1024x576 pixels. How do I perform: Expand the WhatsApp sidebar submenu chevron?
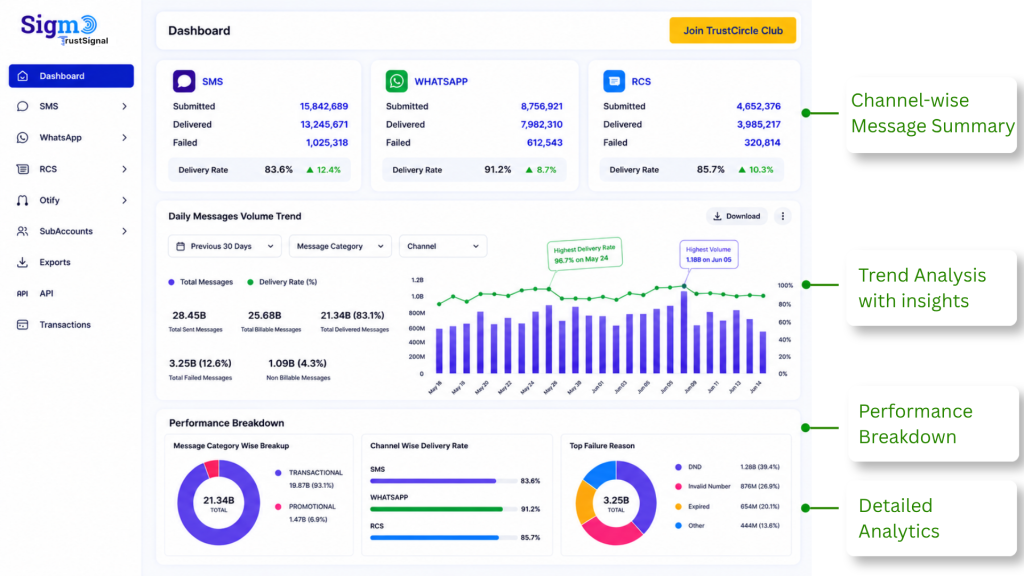124,138
